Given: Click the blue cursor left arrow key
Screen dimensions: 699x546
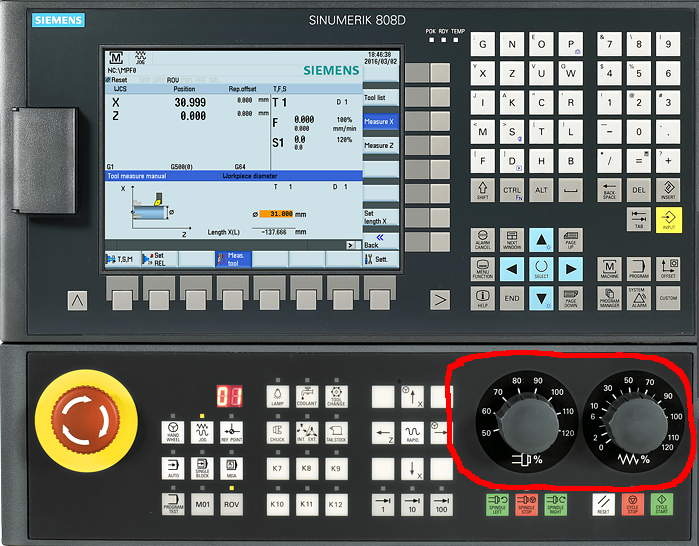Looking at the screenshot, I should pyautogui.click(x=511, y=269).
